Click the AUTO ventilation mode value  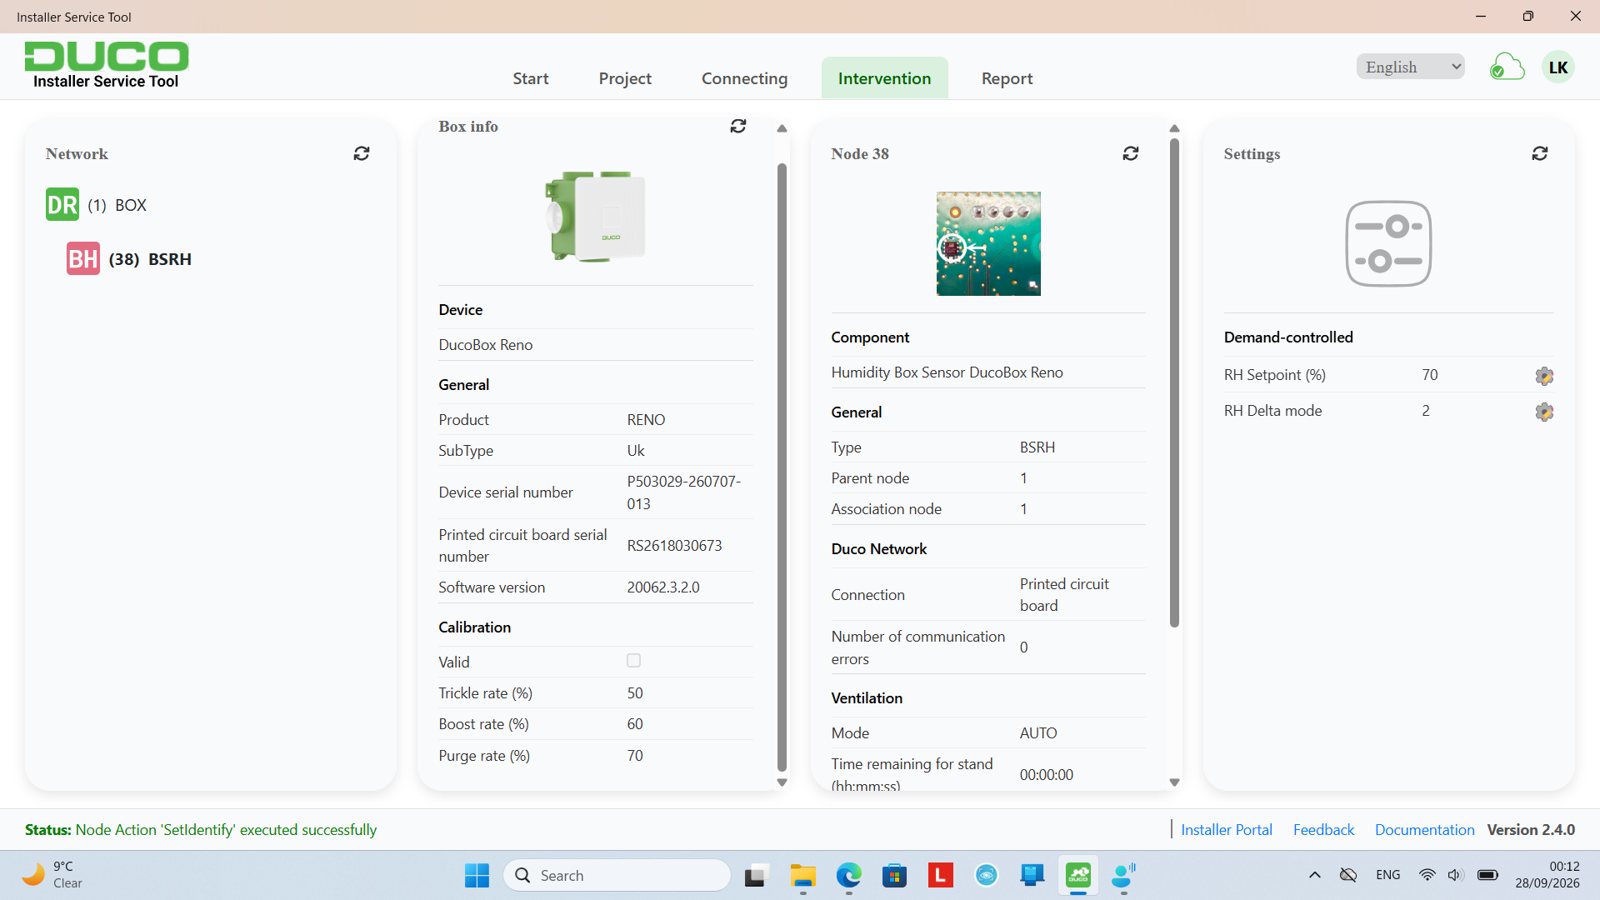1038,733
